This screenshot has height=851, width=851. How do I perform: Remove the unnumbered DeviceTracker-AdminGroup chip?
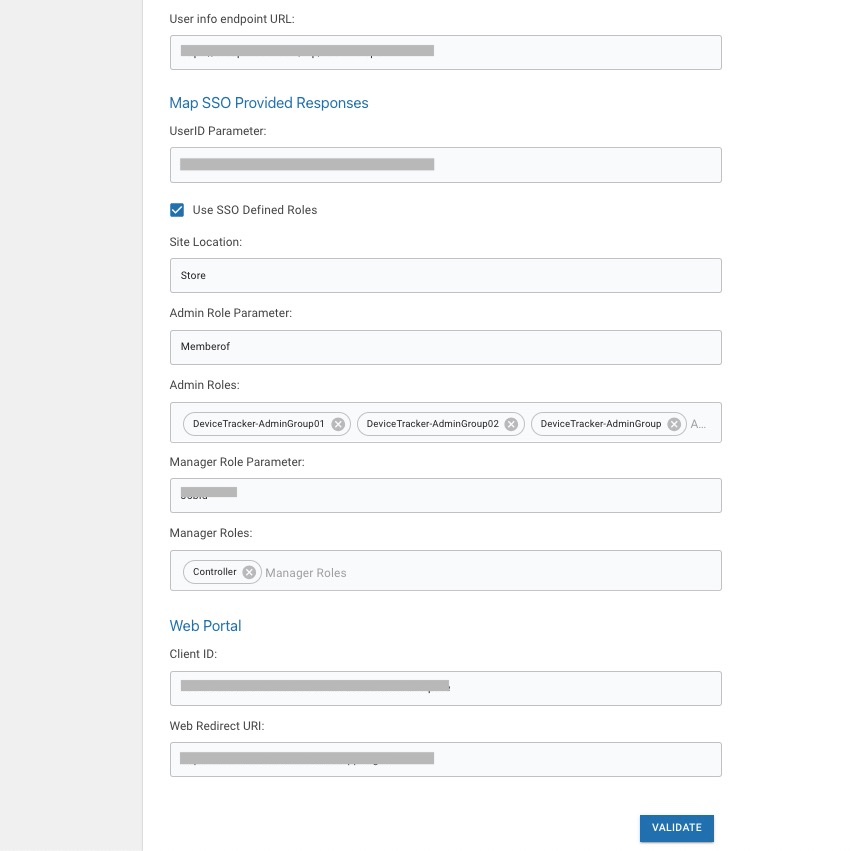[674, 424]
